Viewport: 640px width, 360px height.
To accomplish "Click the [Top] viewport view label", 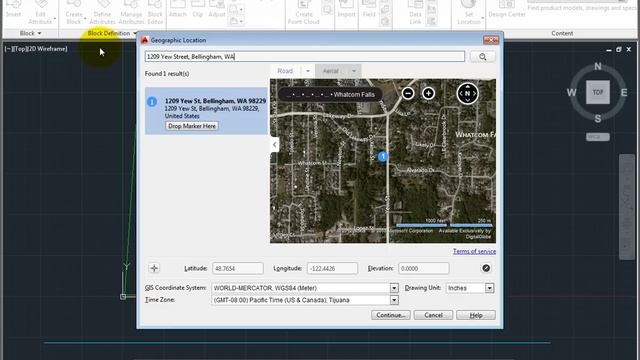I will (19, 49).
